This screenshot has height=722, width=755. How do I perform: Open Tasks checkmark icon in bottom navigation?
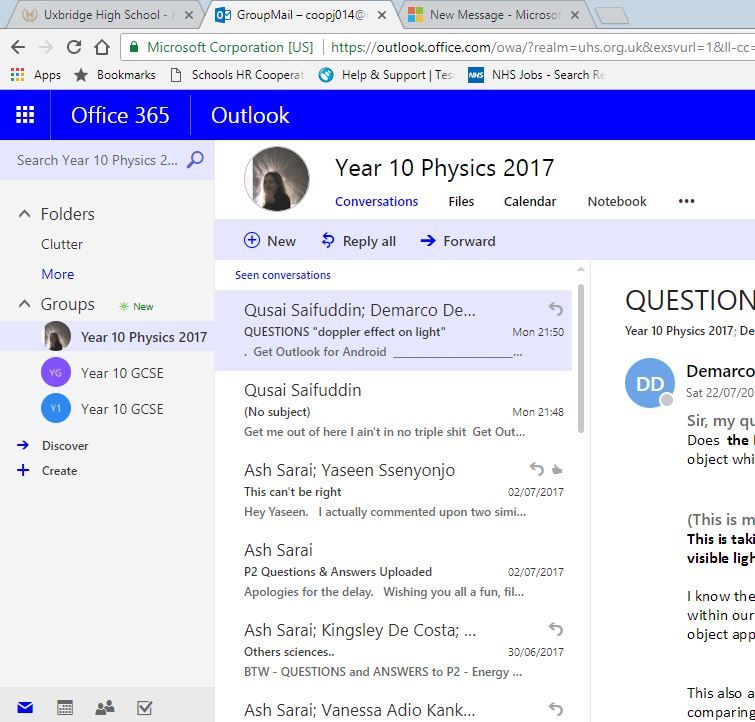pyautogui.click(x=144, y=707)
